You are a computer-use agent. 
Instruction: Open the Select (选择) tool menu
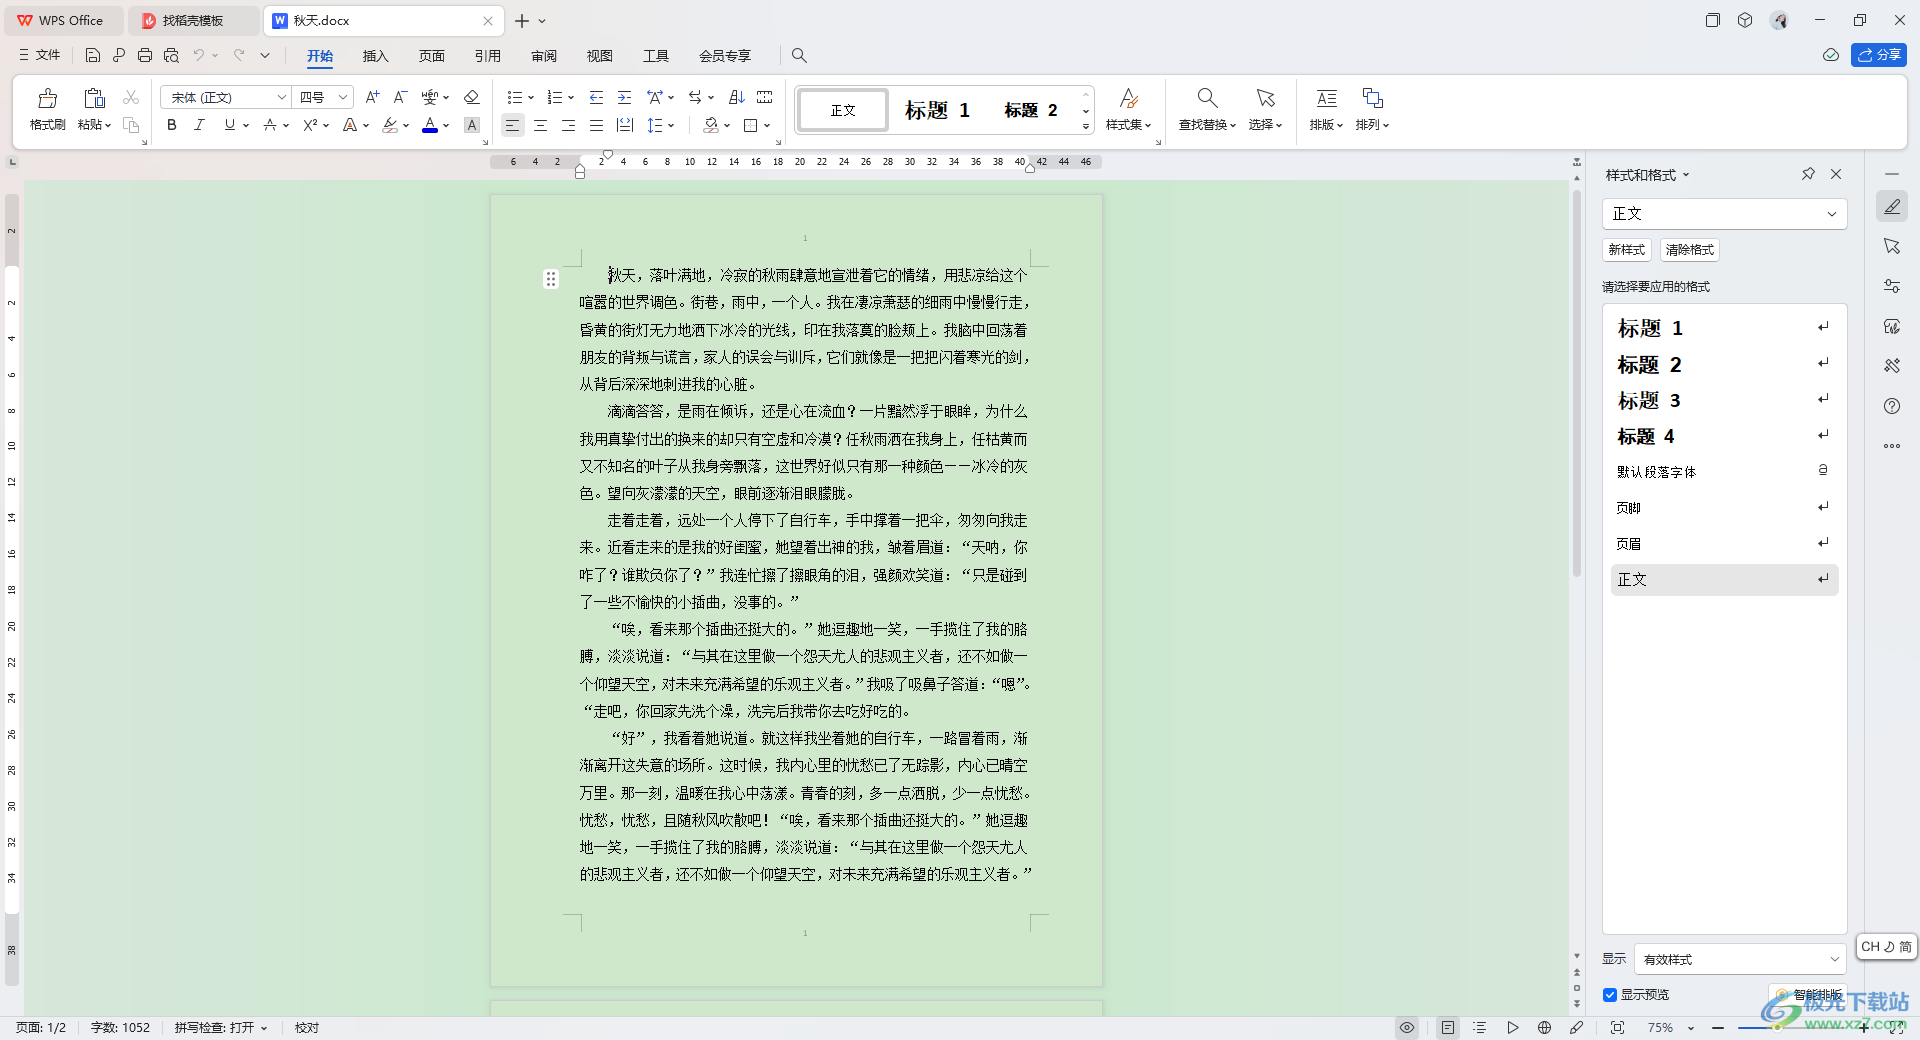(1265, 109)
